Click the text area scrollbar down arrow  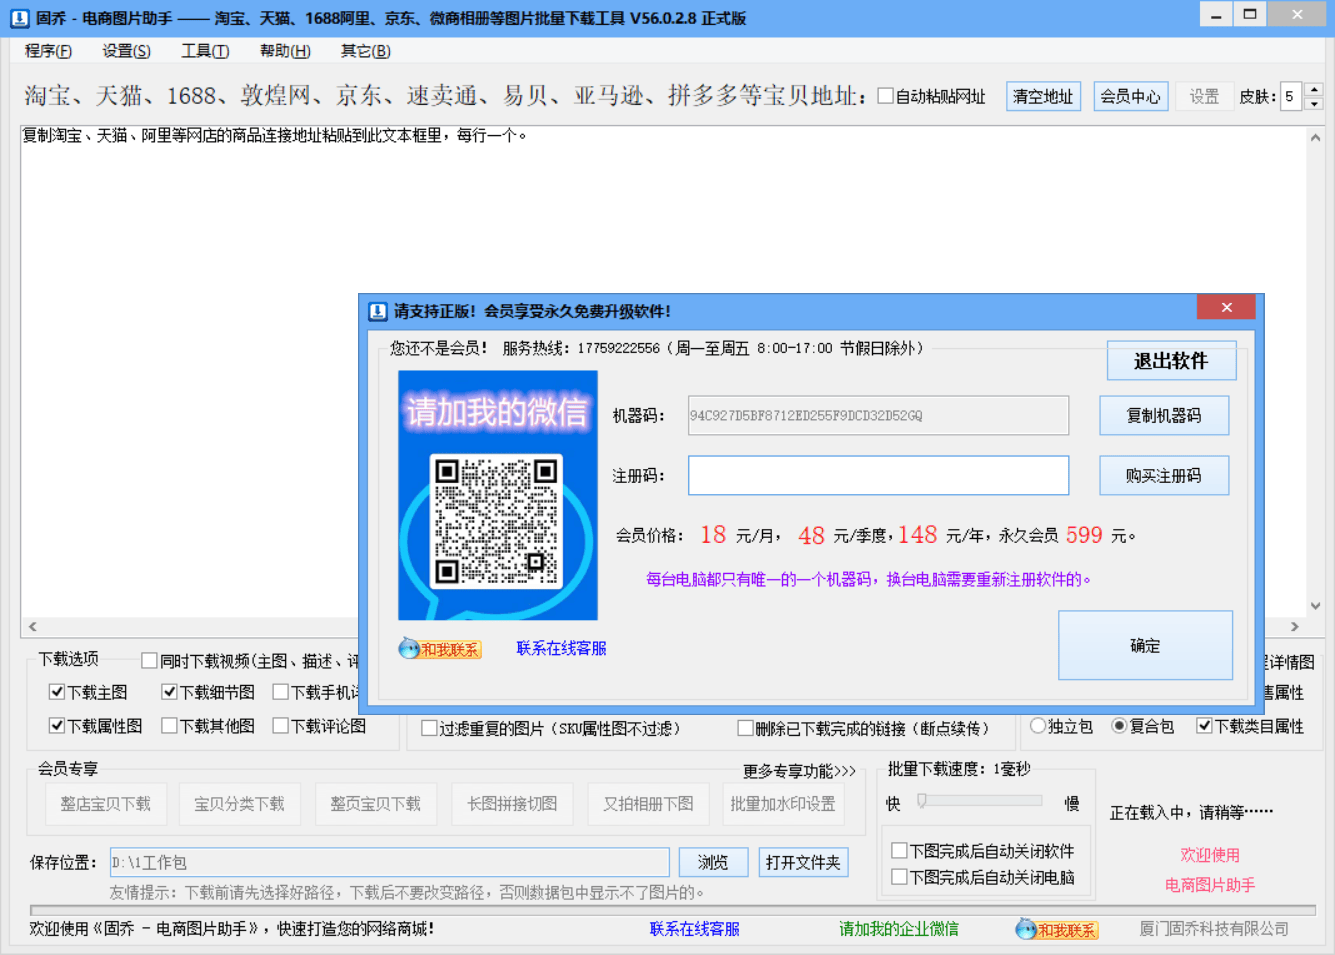[1316, 605]
